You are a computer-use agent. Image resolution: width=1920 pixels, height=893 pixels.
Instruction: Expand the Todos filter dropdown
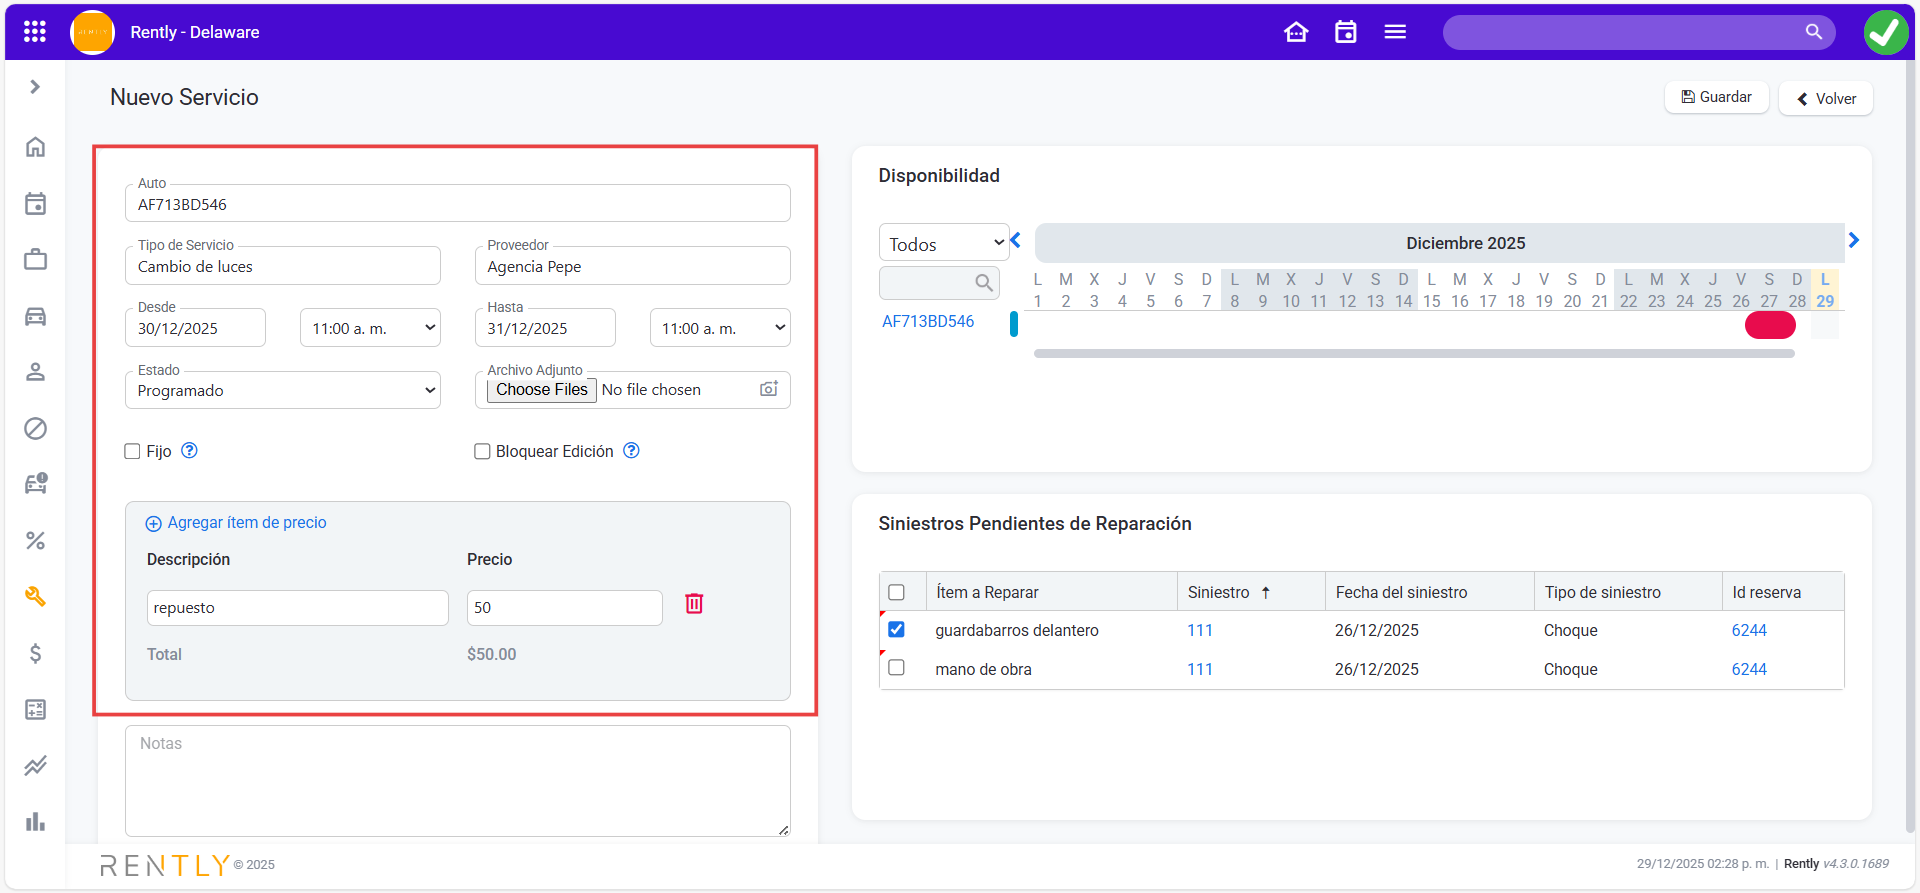944,243
